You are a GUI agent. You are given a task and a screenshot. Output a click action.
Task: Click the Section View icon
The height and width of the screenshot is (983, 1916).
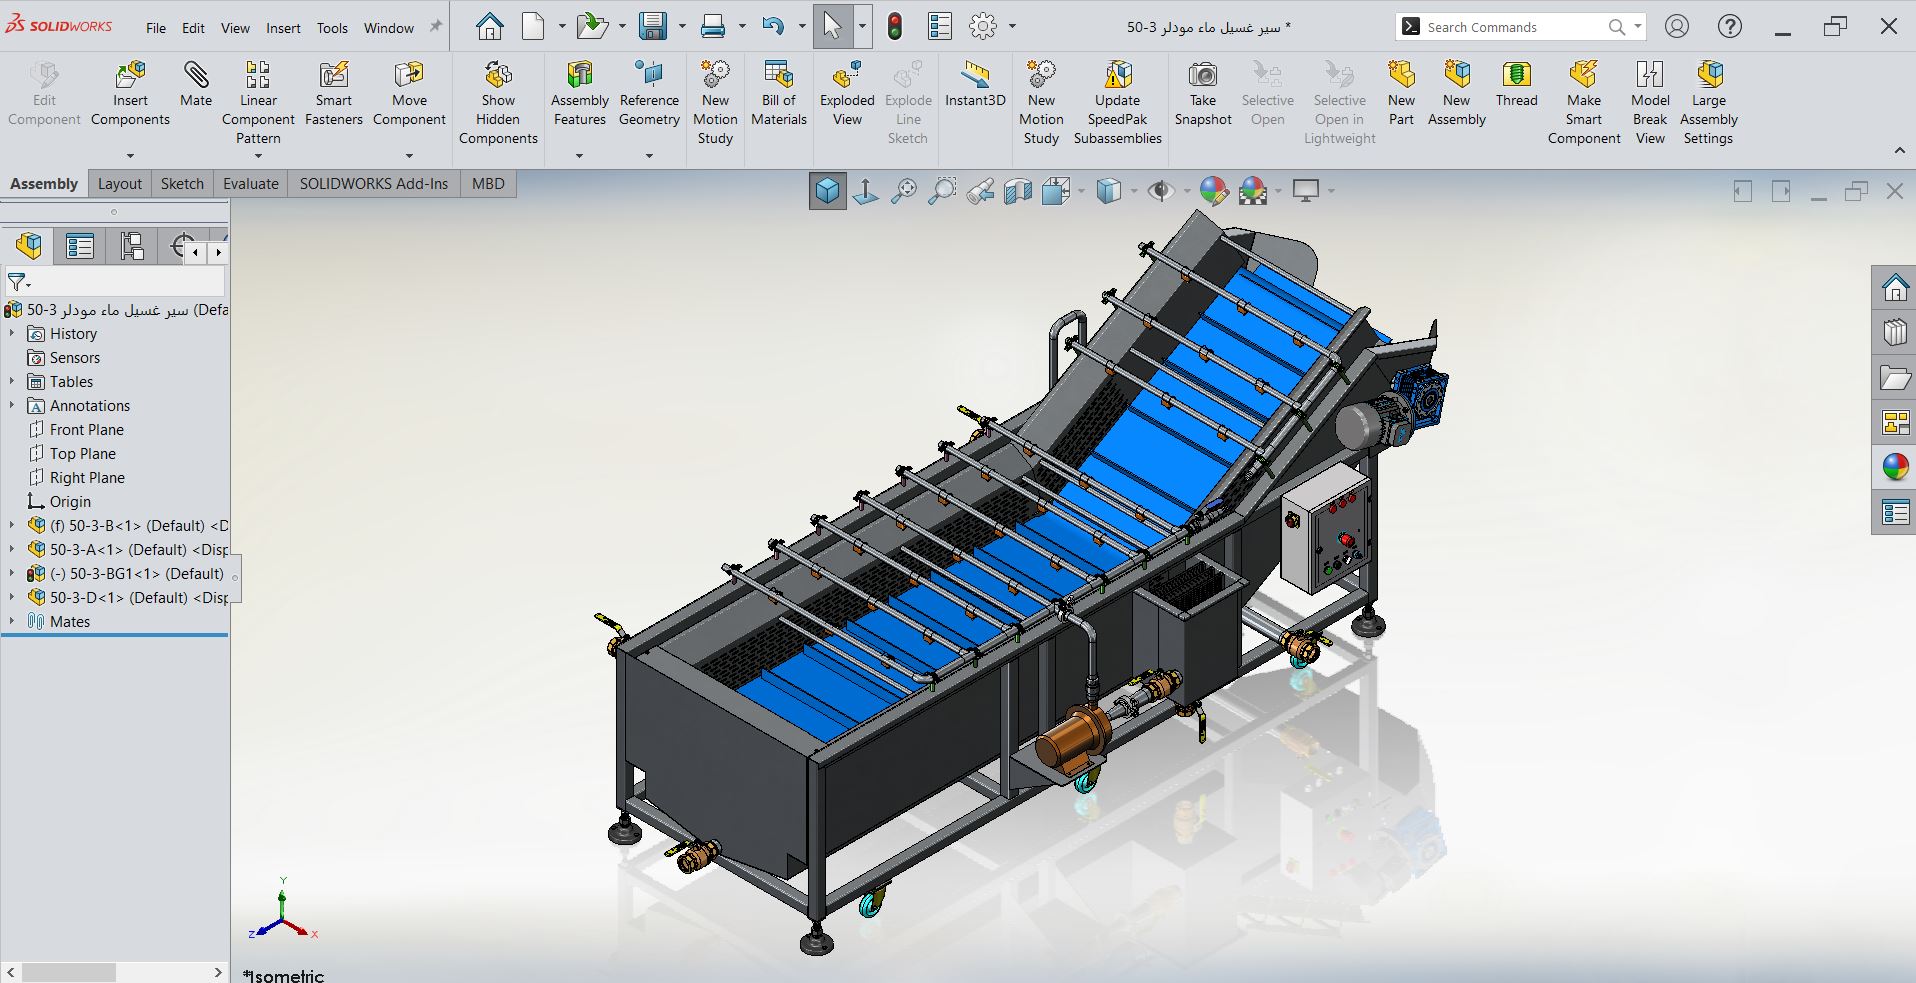coord(1018,190)
